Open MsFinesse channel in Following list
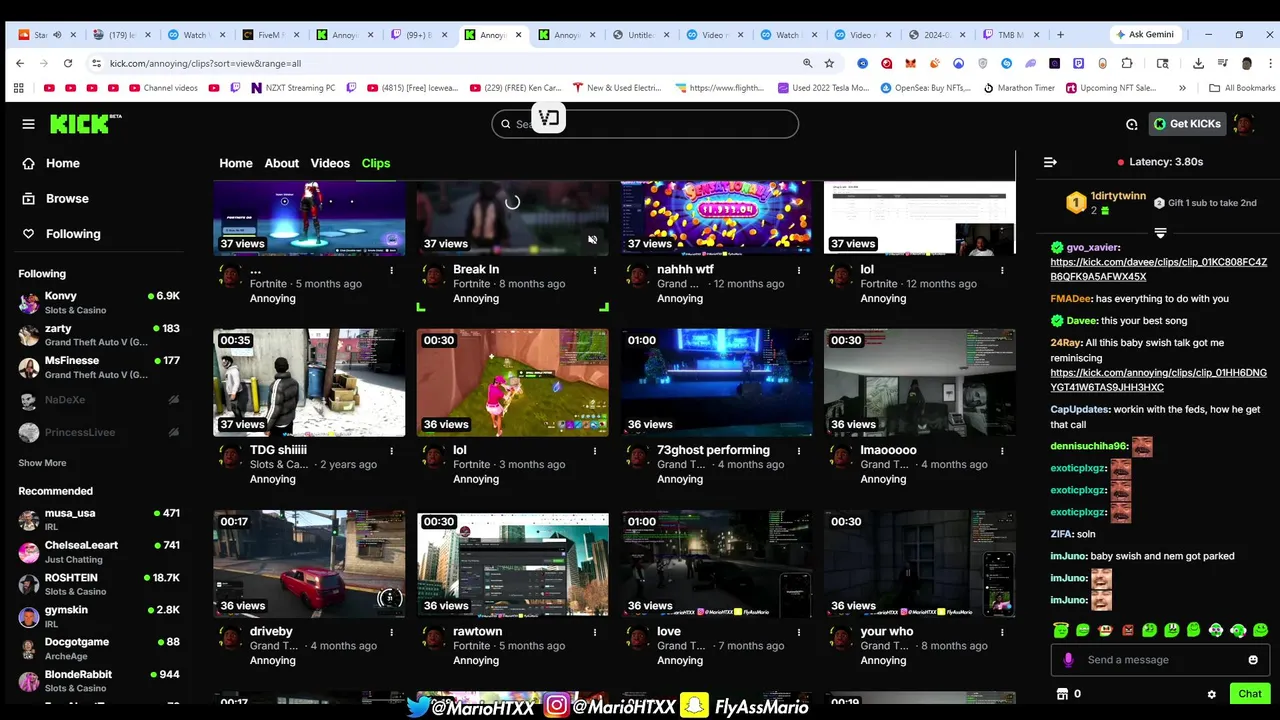This screenshot has width=1280, height=720. (98, 367)
